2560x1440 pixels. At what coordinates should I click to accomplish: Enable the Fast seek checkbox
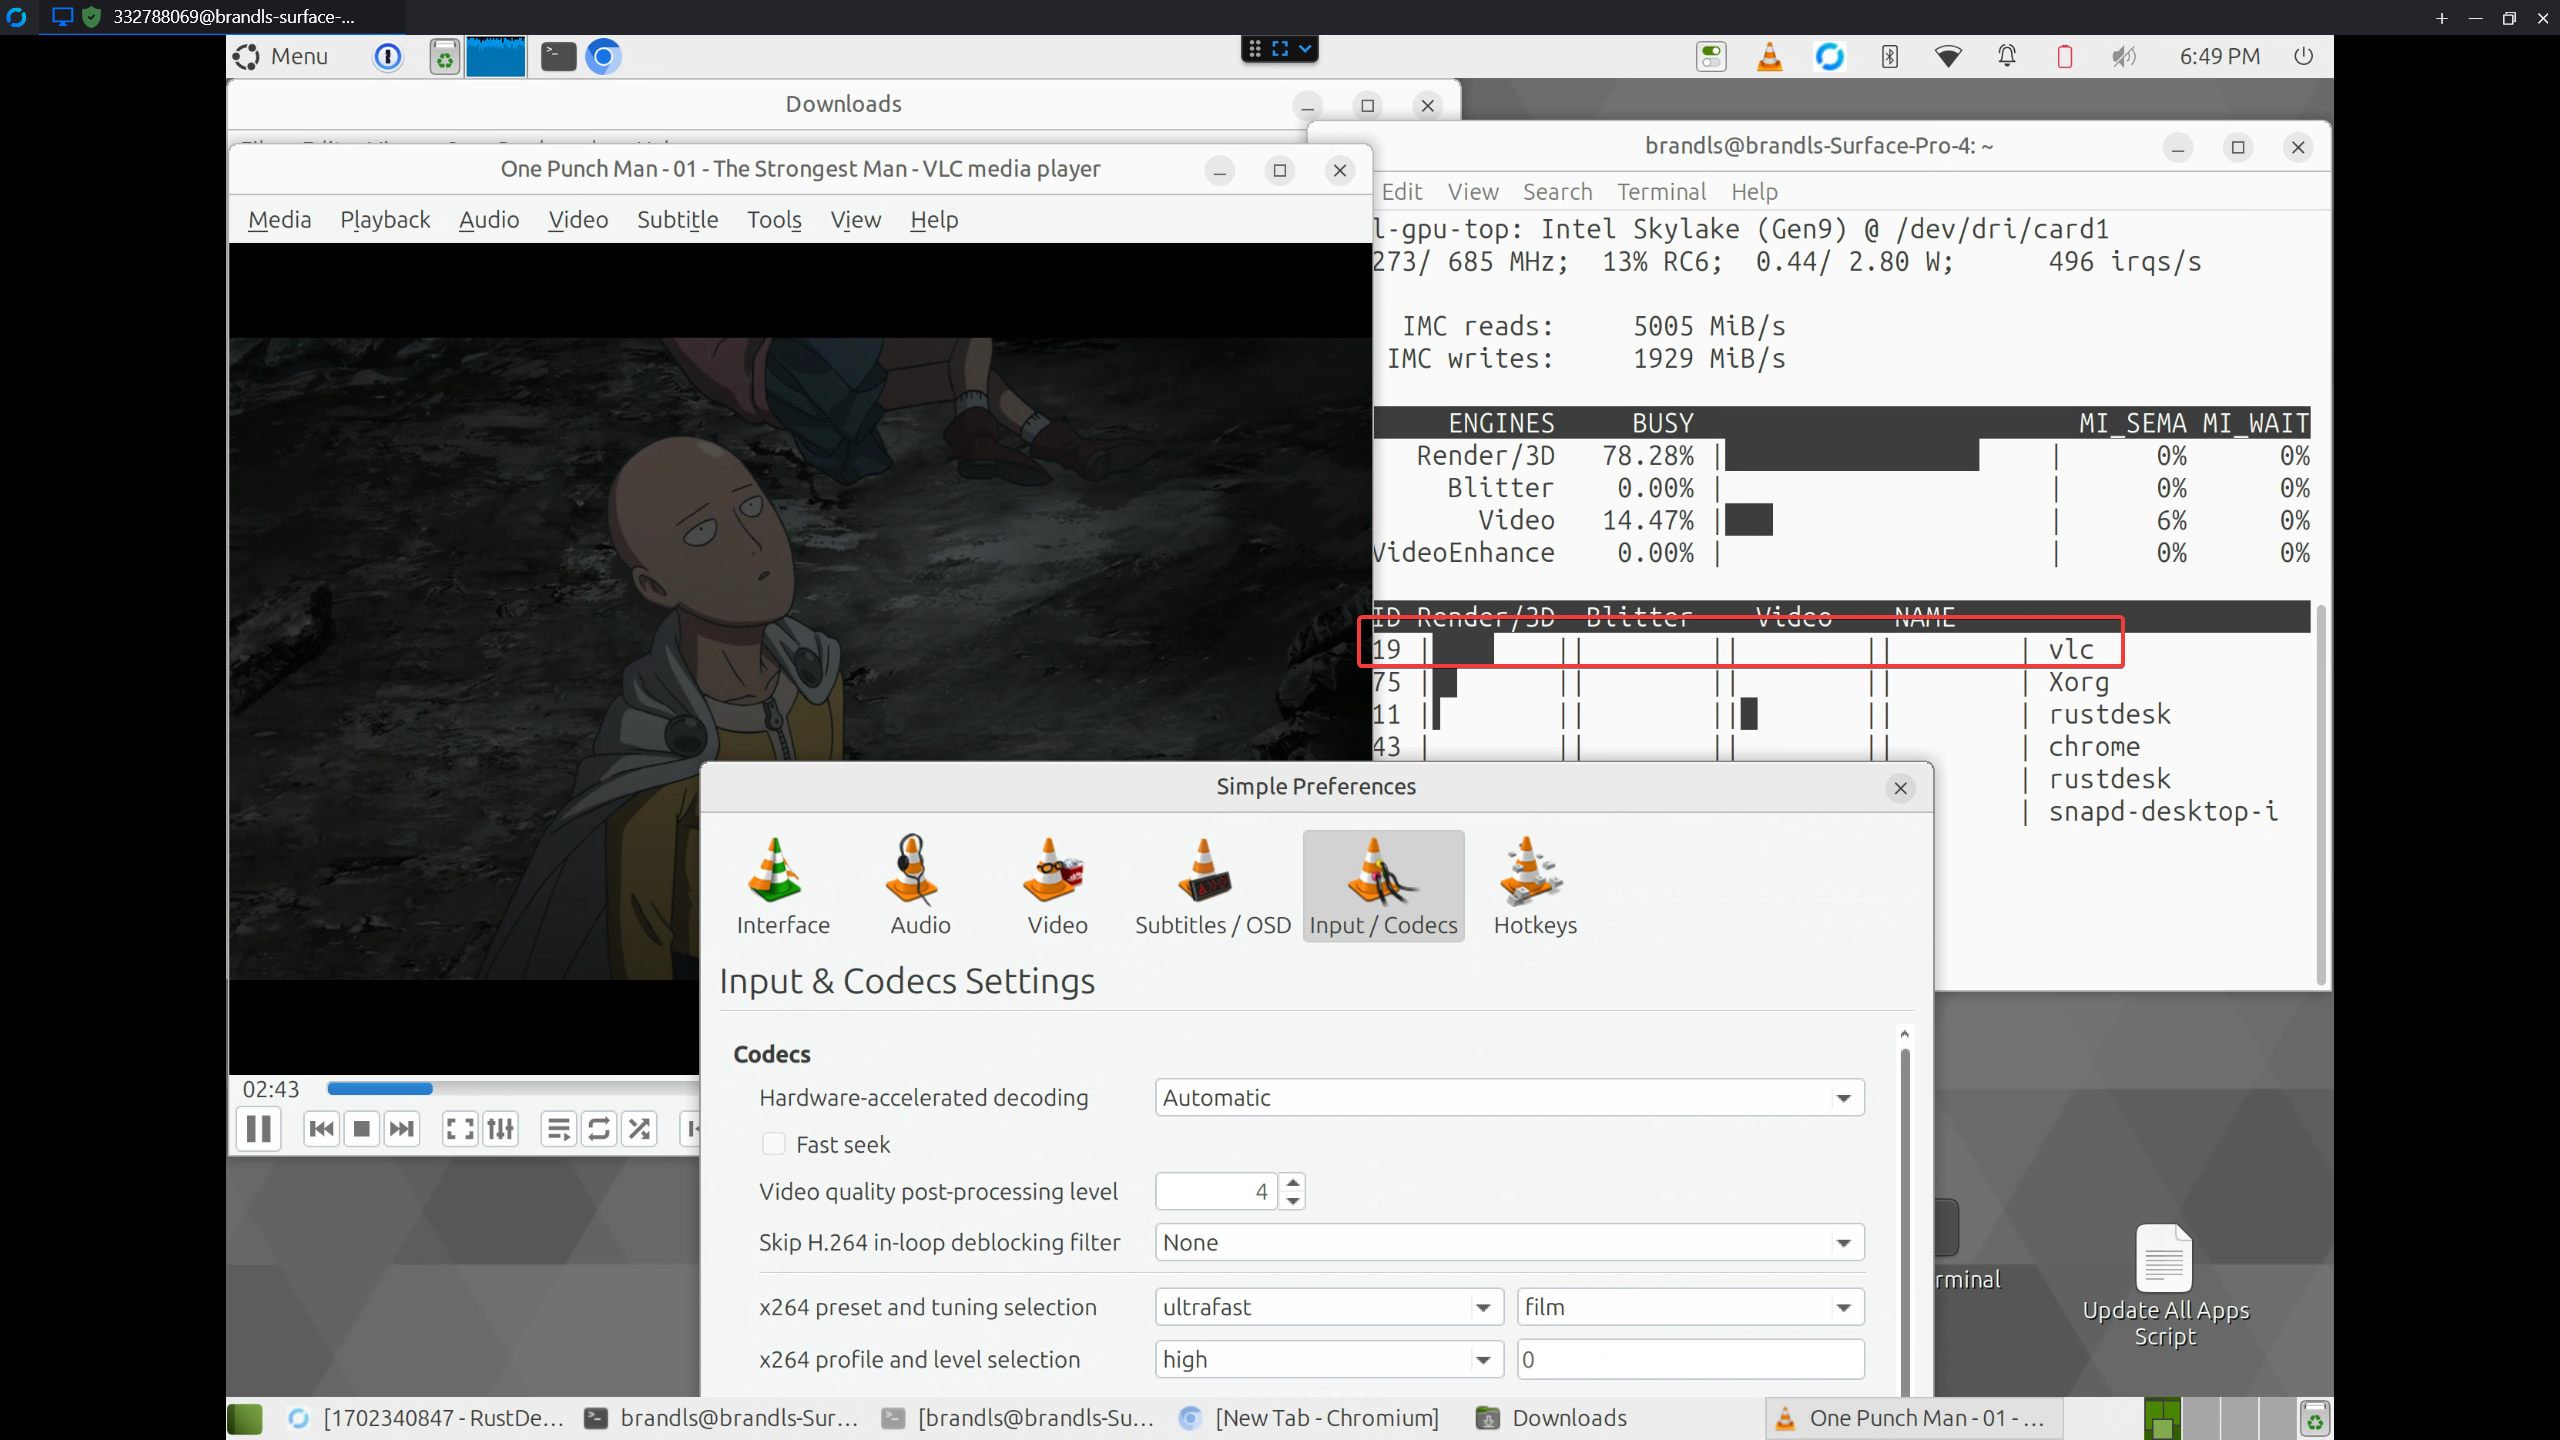773,1144
